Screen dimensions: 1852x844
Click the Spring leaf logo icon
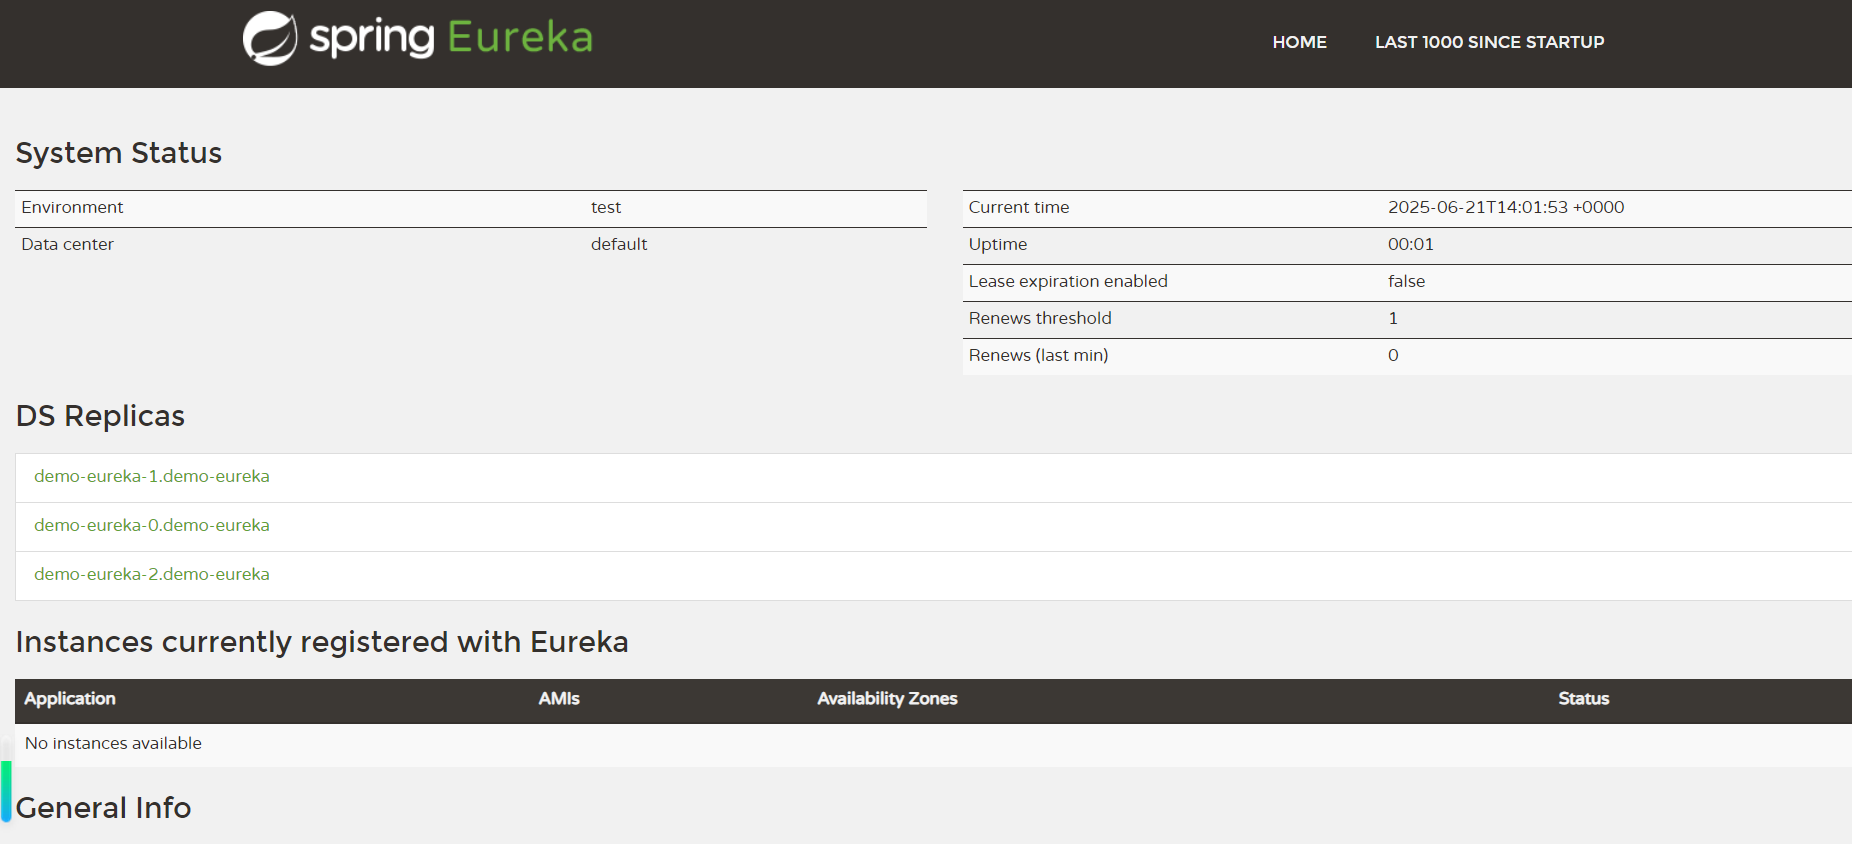270,39
